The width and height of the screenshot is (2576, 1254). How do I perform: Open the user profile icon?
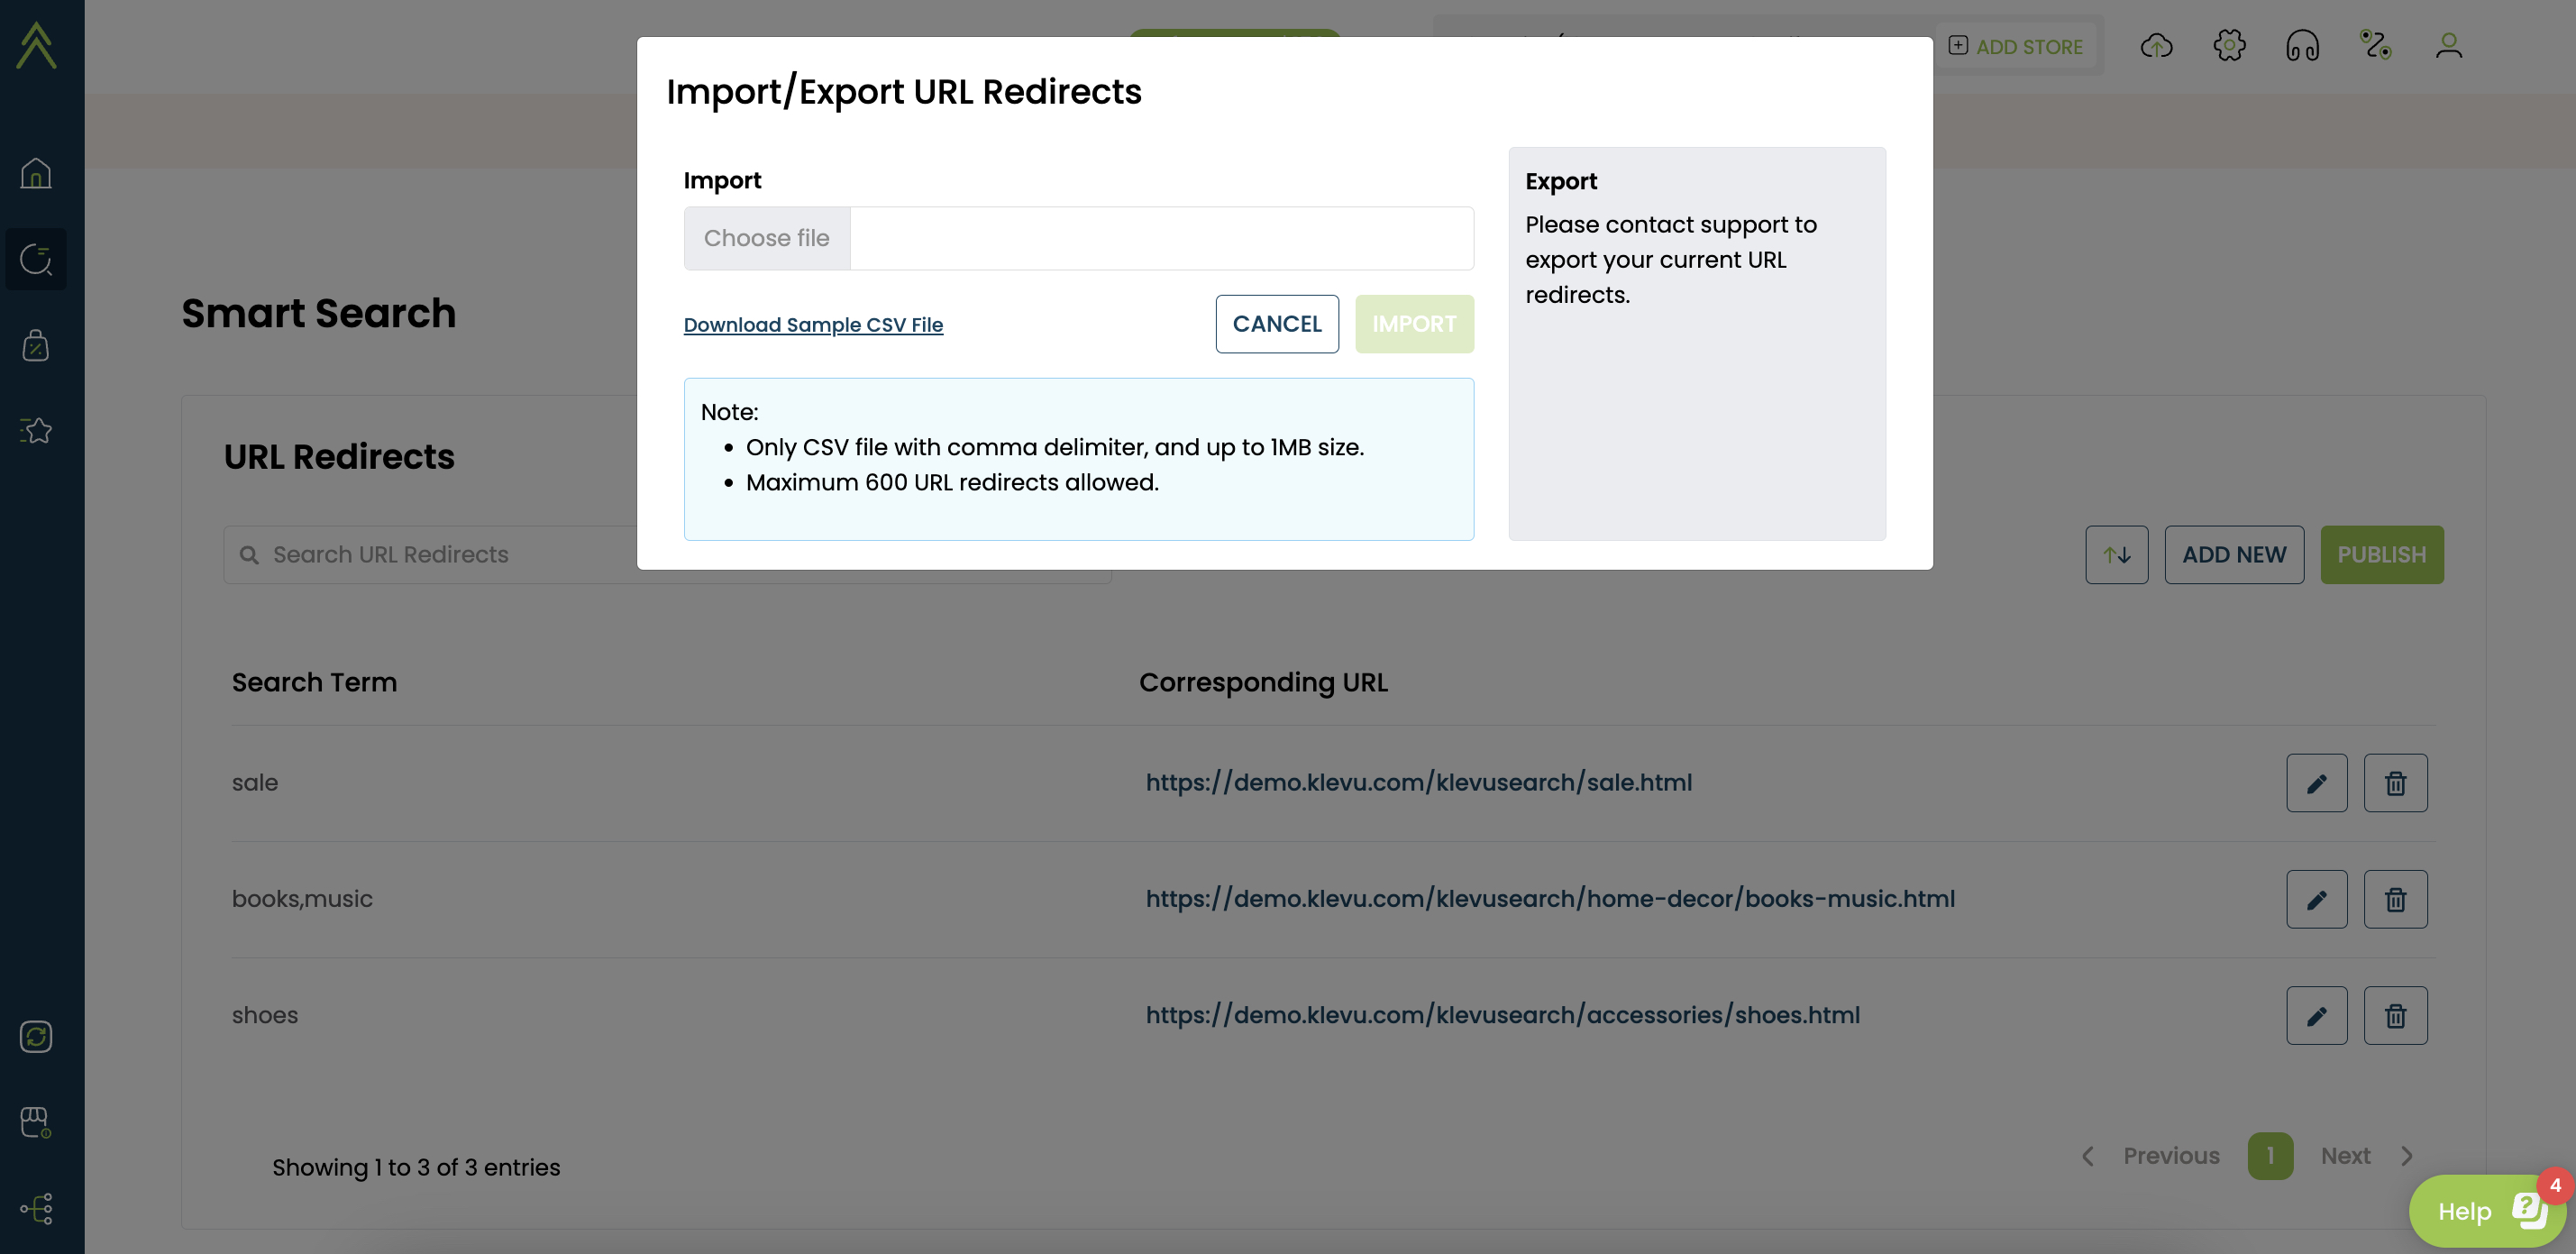click(2448, 46)
